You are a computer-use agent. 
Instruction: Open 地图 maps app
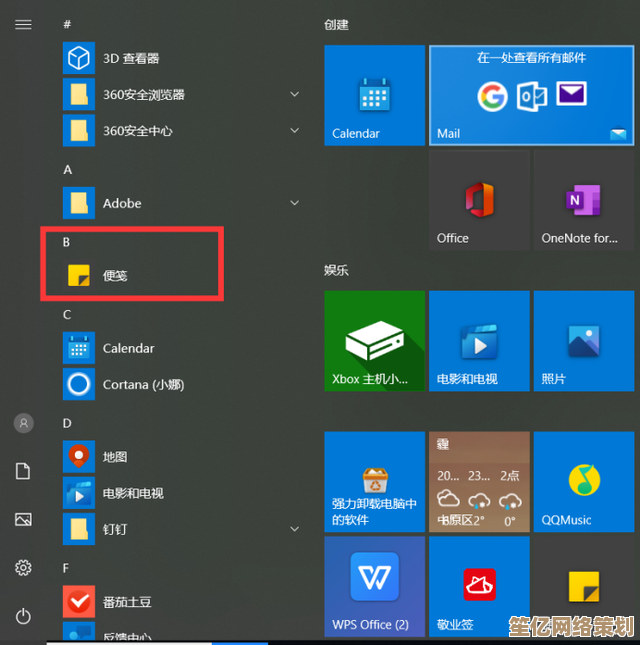click(114, 457)
